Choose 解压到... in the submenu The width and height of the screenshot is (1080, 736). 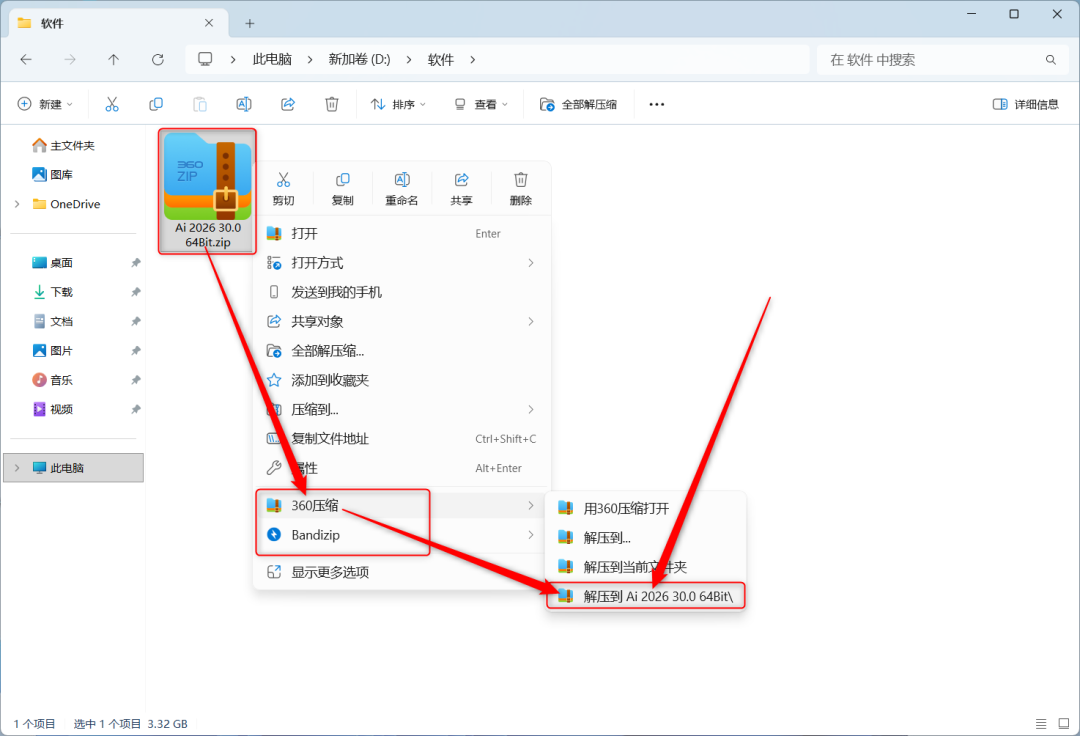tap(645, 538)
